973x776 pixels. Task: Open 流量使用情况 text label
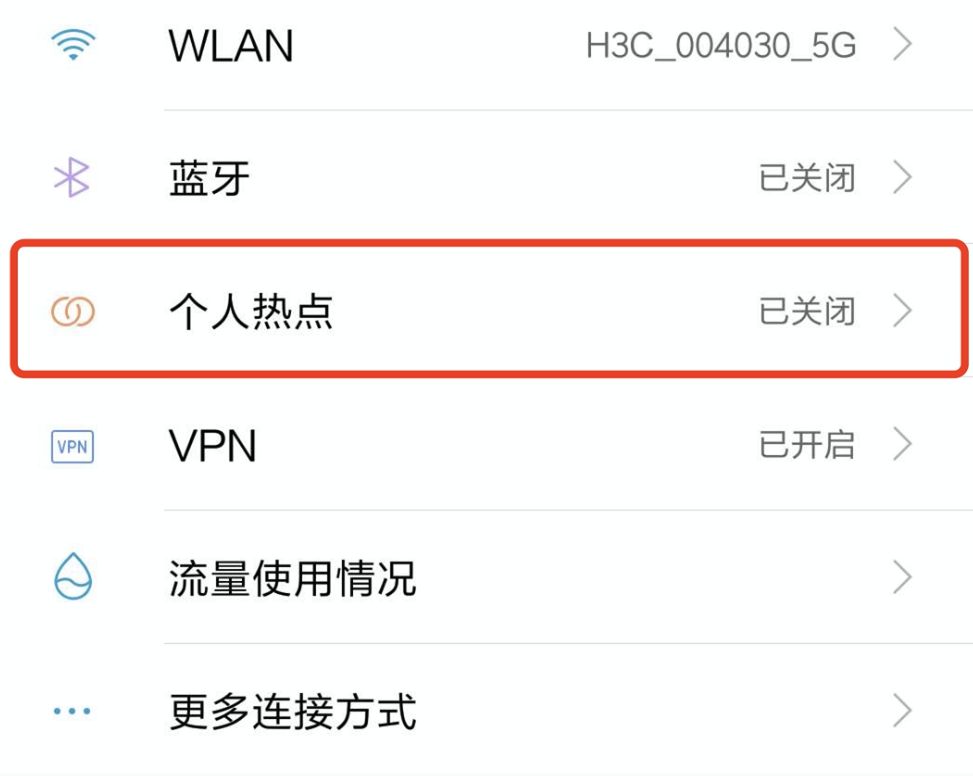click(x=292, y=578)
